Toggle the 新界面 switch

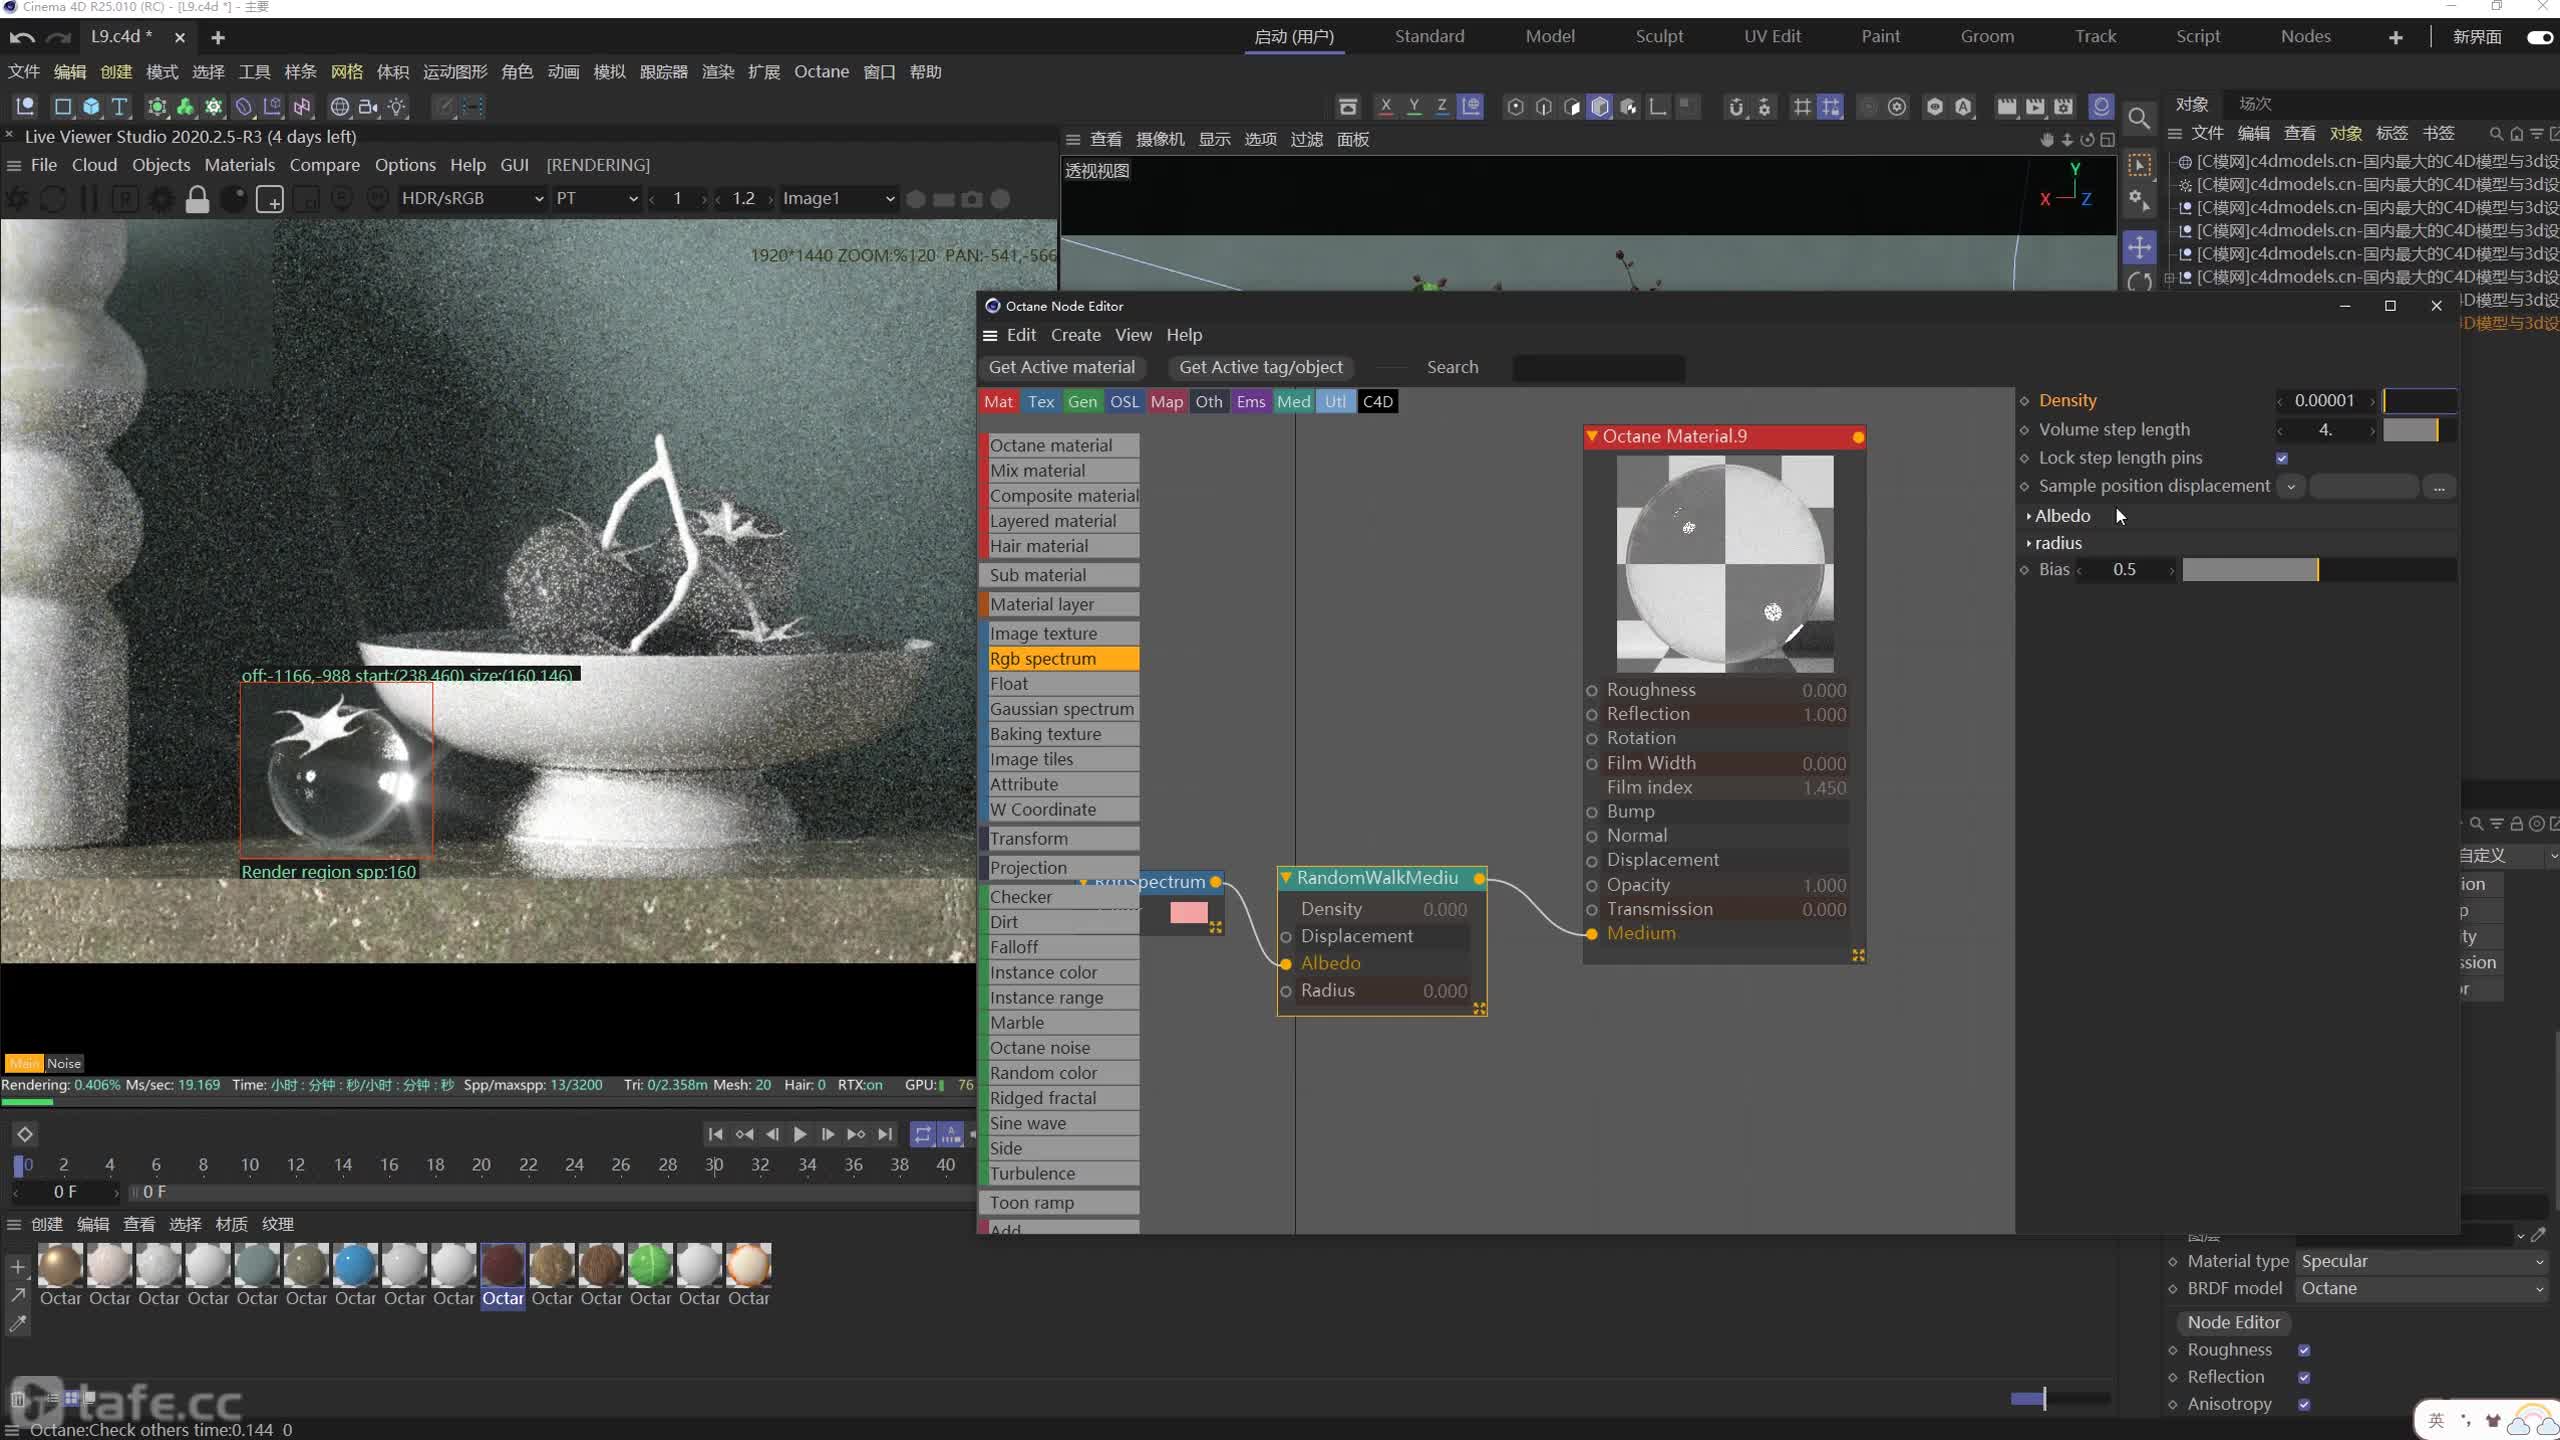click(x=2539, y=37)
